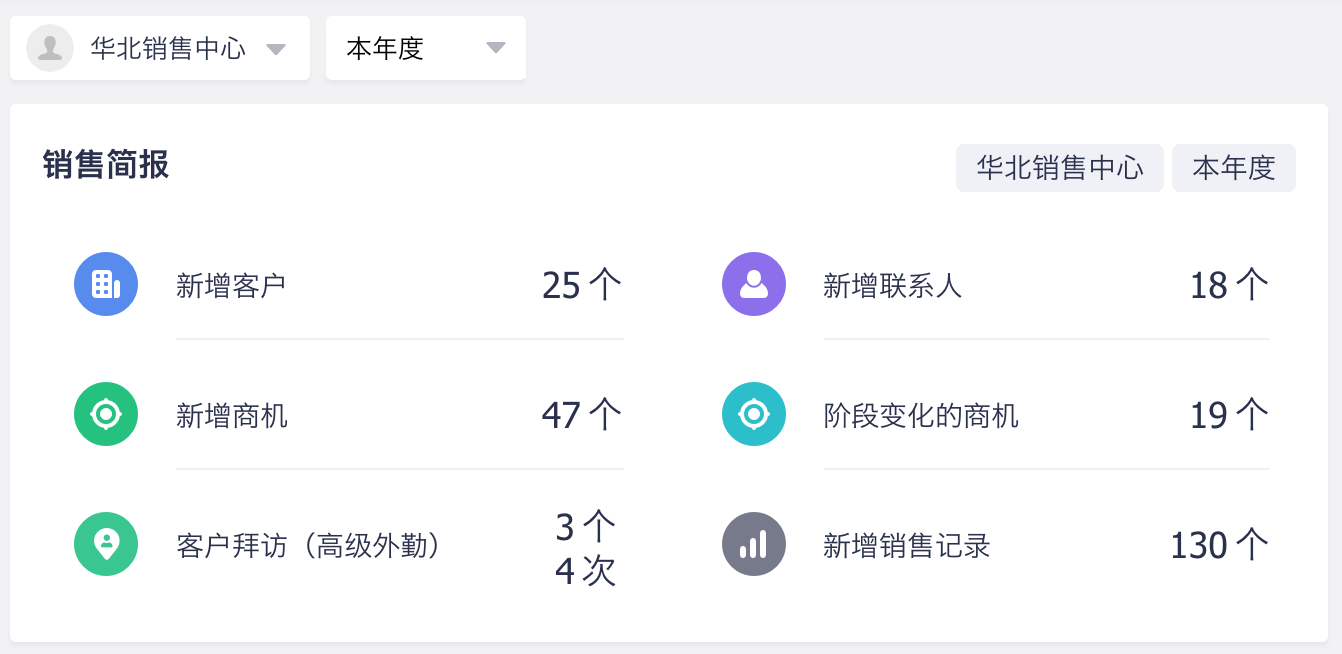Viewport: 1342px width, 654px height.
Task: Click the gray user avatar icon
Action: coord(50,48)
